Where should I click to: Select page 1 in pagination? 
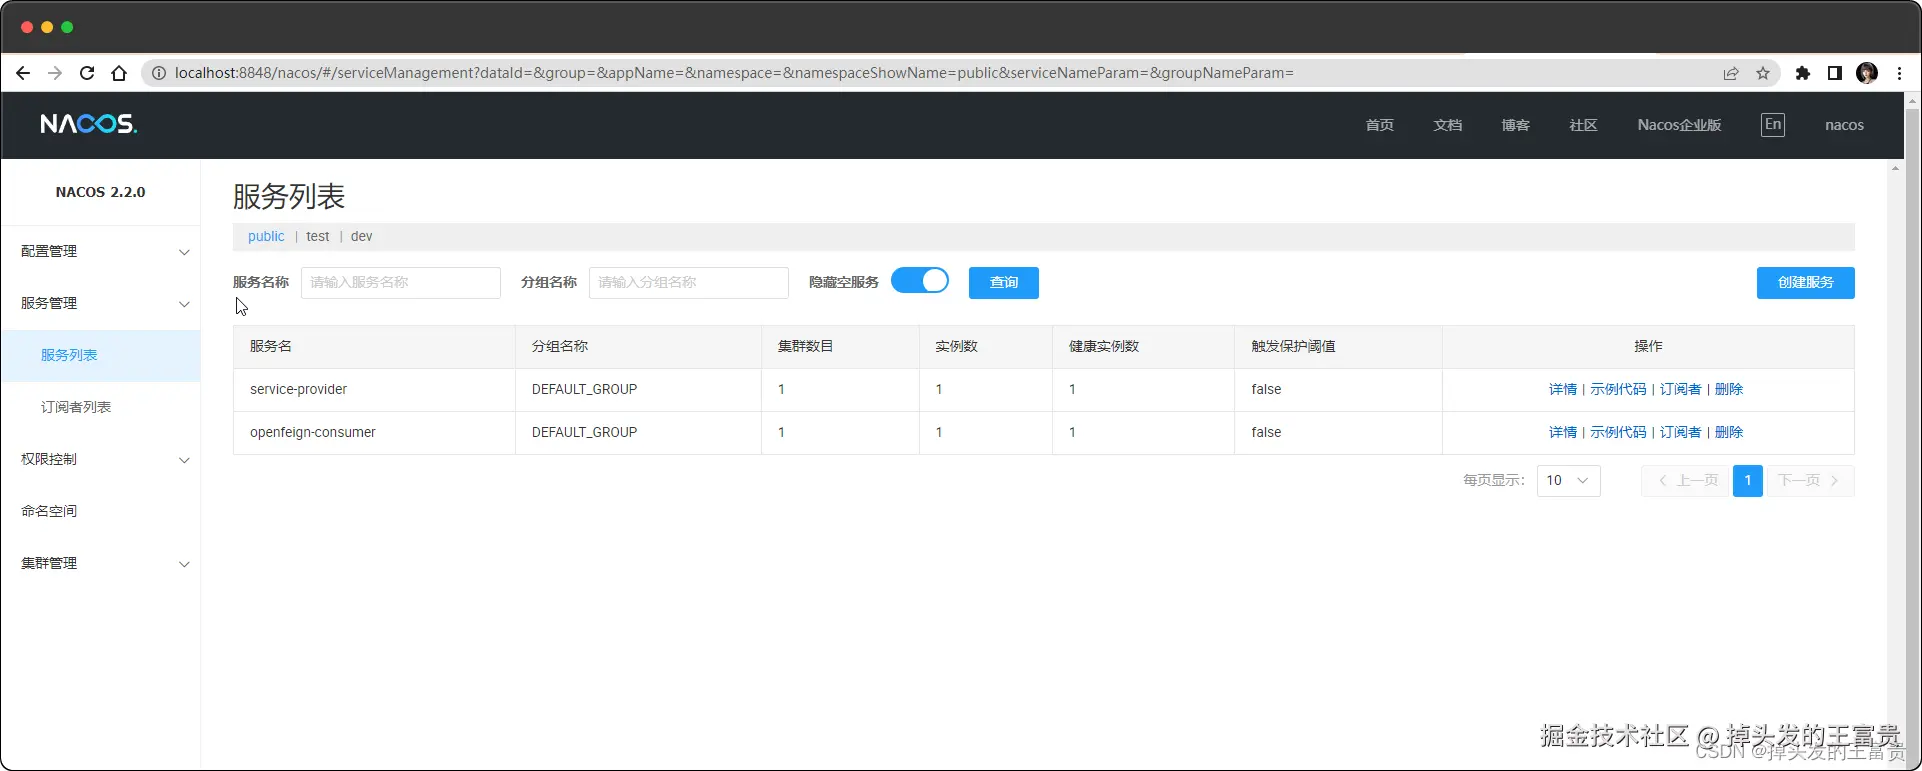point(1748,481)
